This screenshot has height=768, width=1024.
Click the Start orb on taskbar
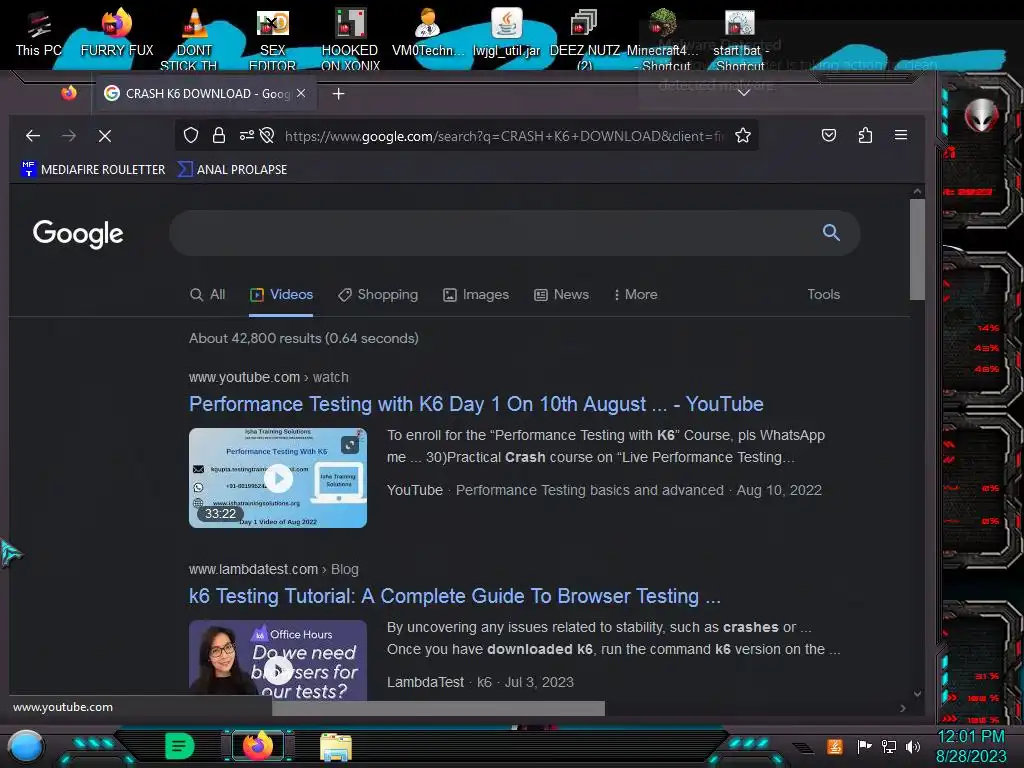tap(26, 747)
